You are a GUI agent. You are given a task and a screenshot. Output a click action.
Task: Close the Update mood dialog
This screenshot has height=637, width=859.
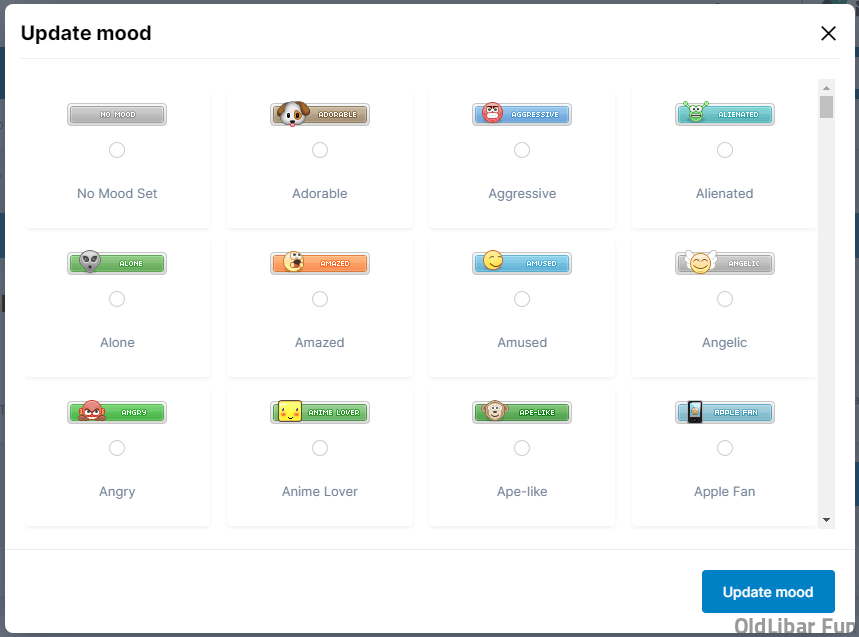tap(828, 33)
